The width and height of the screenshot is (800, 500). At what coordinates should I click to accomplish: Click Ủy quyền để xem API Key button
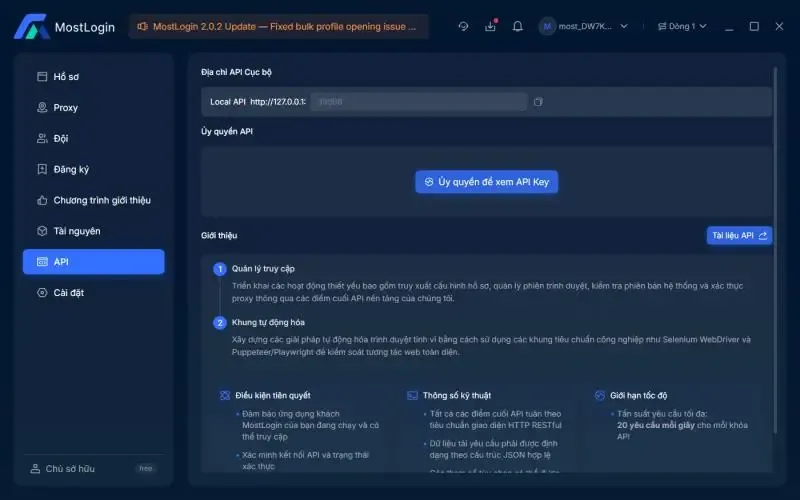[x=486, y=182]
